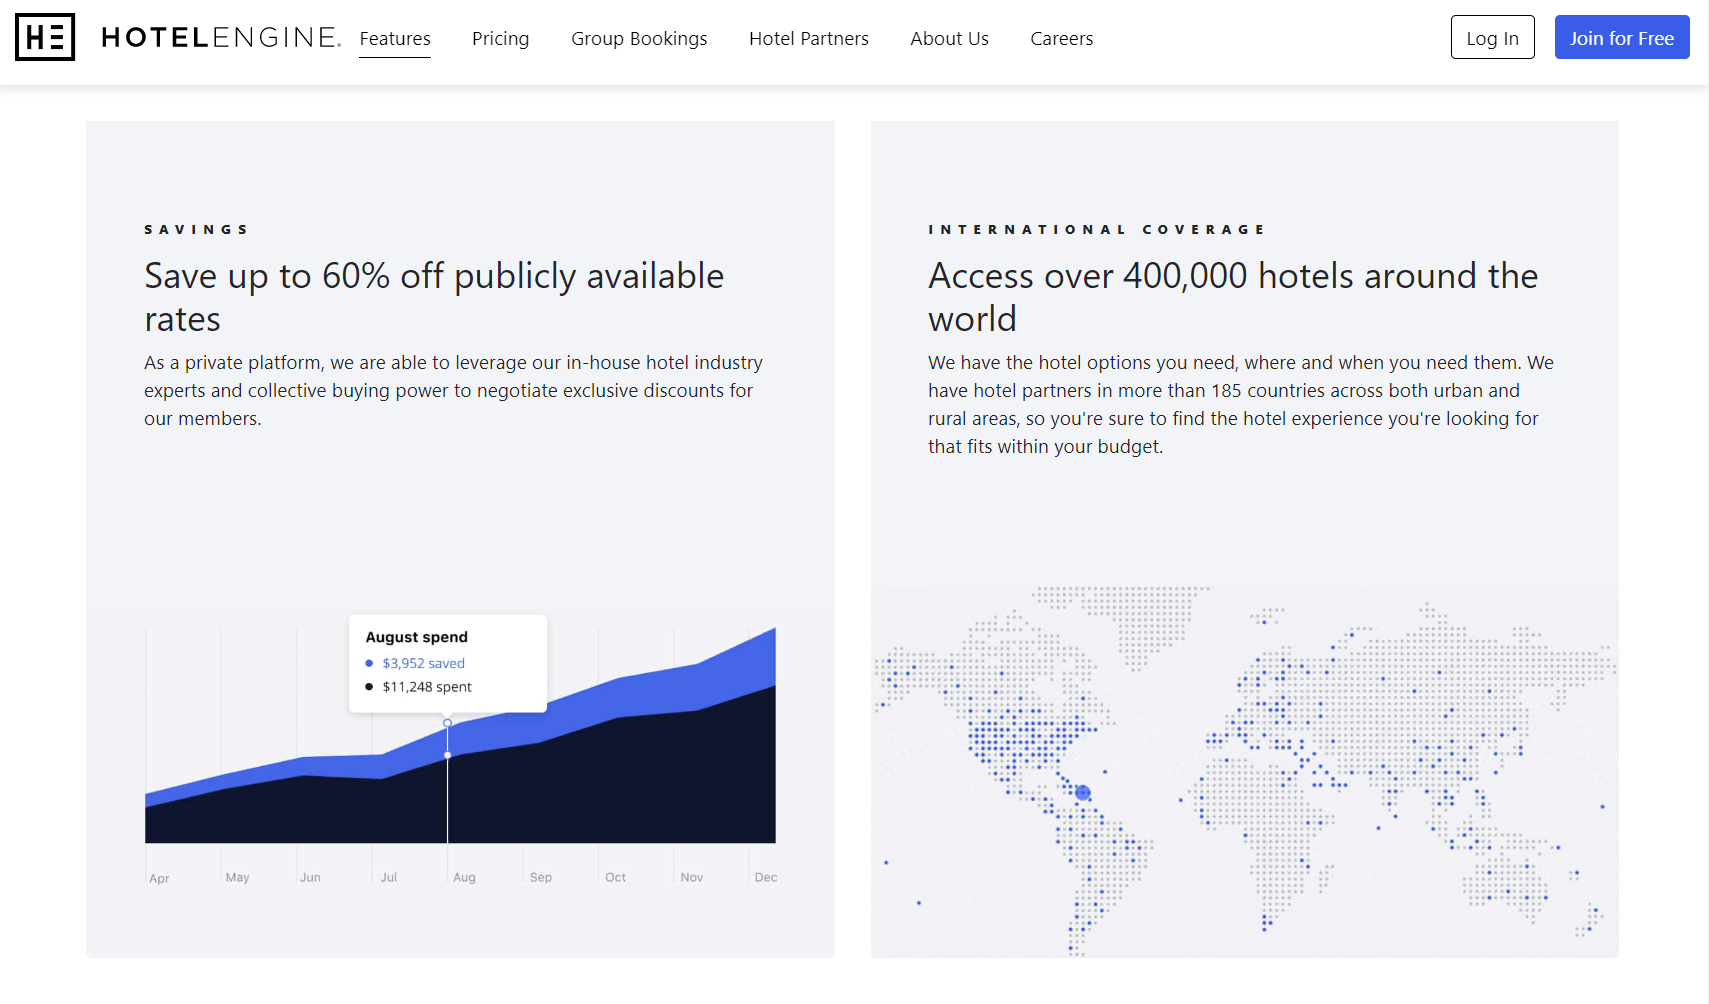Screen dimensions: 1709x1004
Task: Click the Aug label on chart axis
Action: [464, 878]
